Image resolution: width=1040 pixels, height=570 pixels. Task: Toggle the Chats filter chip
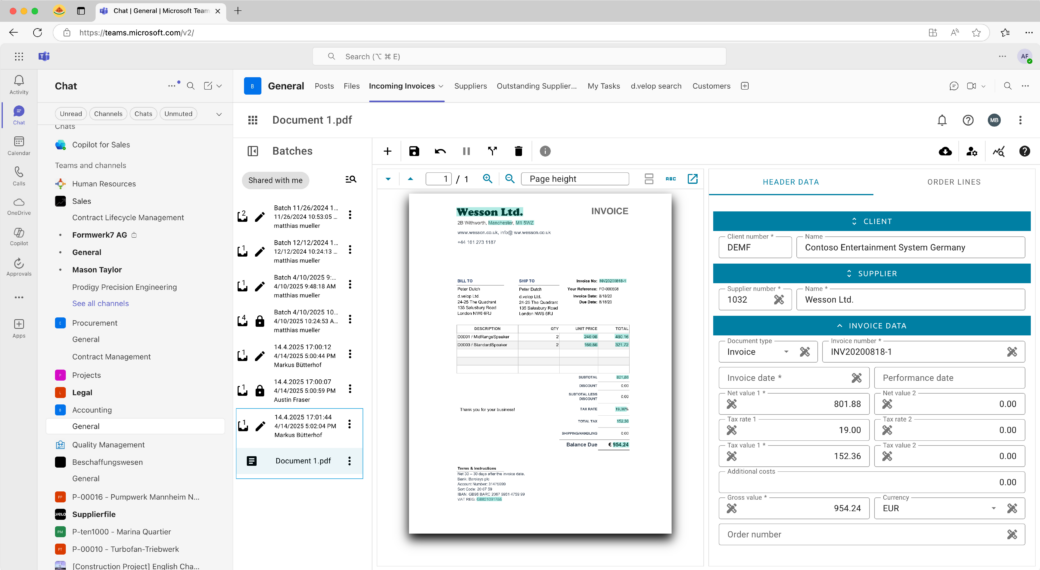tap(143, 113)
